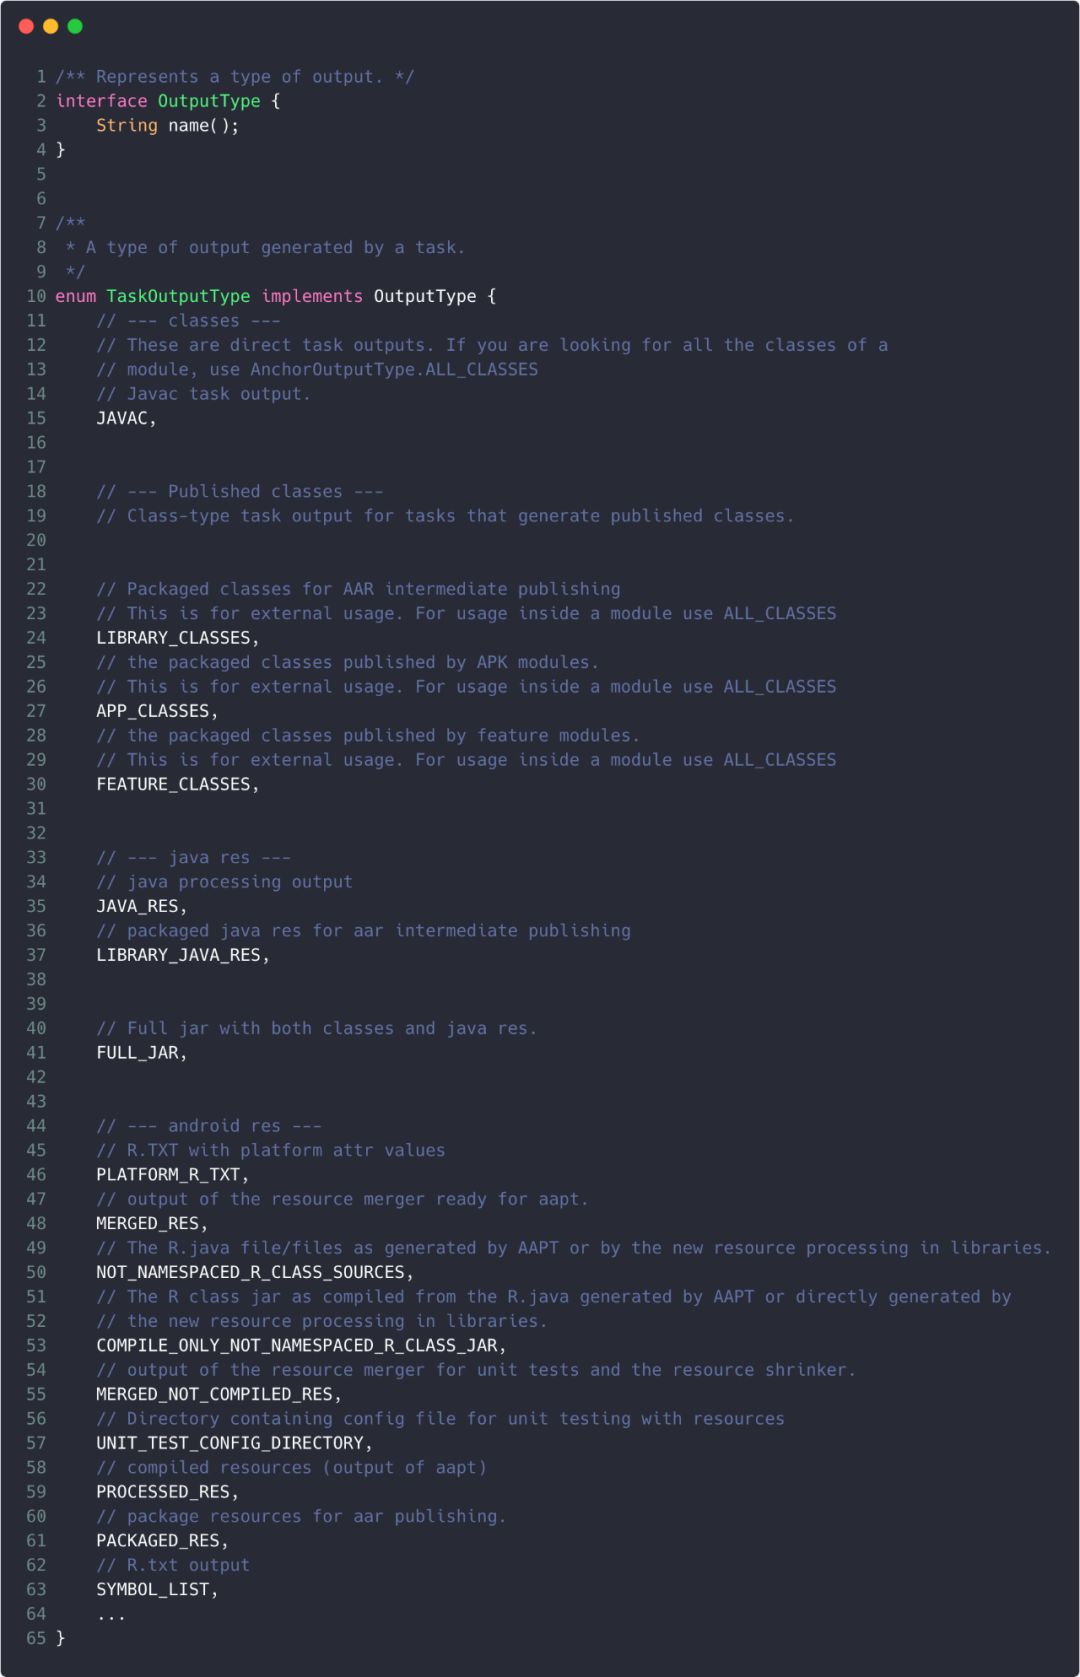This screenshot has width=1080, height=1677.
Task: Click the yellow minimize dot
Action: coord(50,26)
